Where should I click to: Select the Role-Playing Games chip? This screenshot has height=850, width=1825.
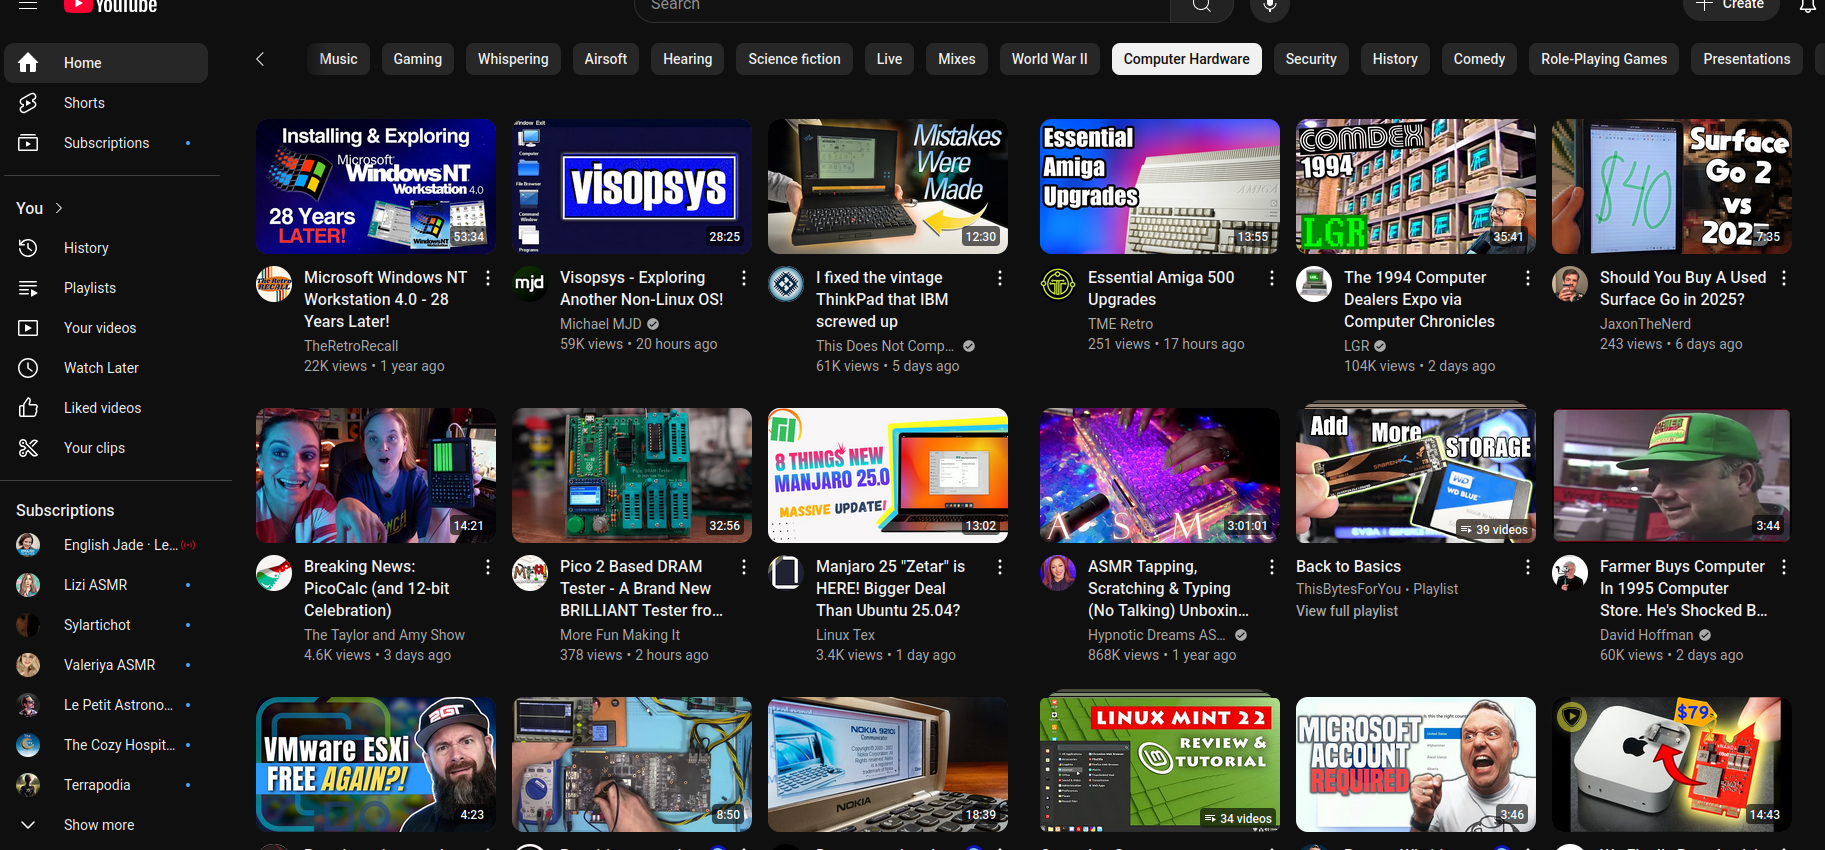1604,59
